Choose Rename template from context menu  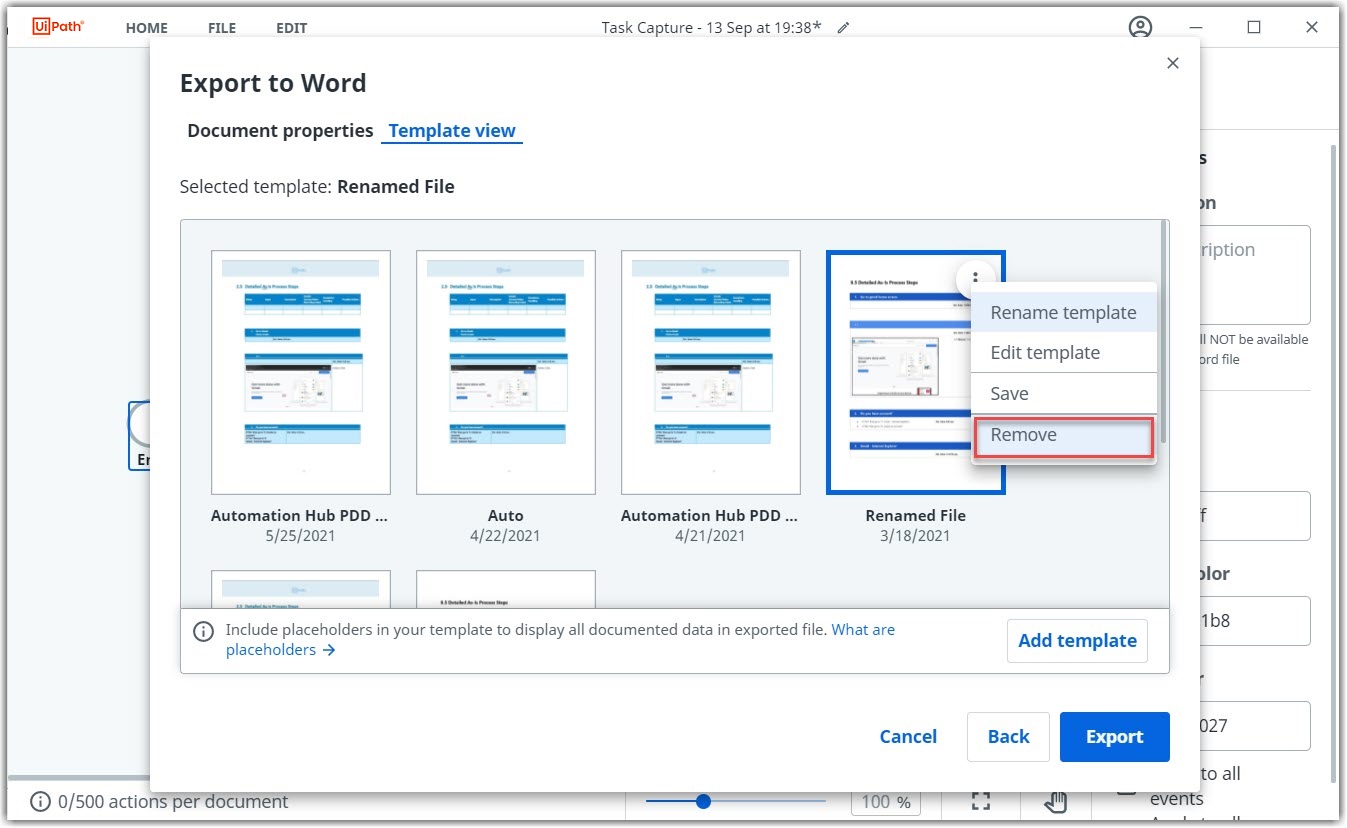(x=1063, y=313)
